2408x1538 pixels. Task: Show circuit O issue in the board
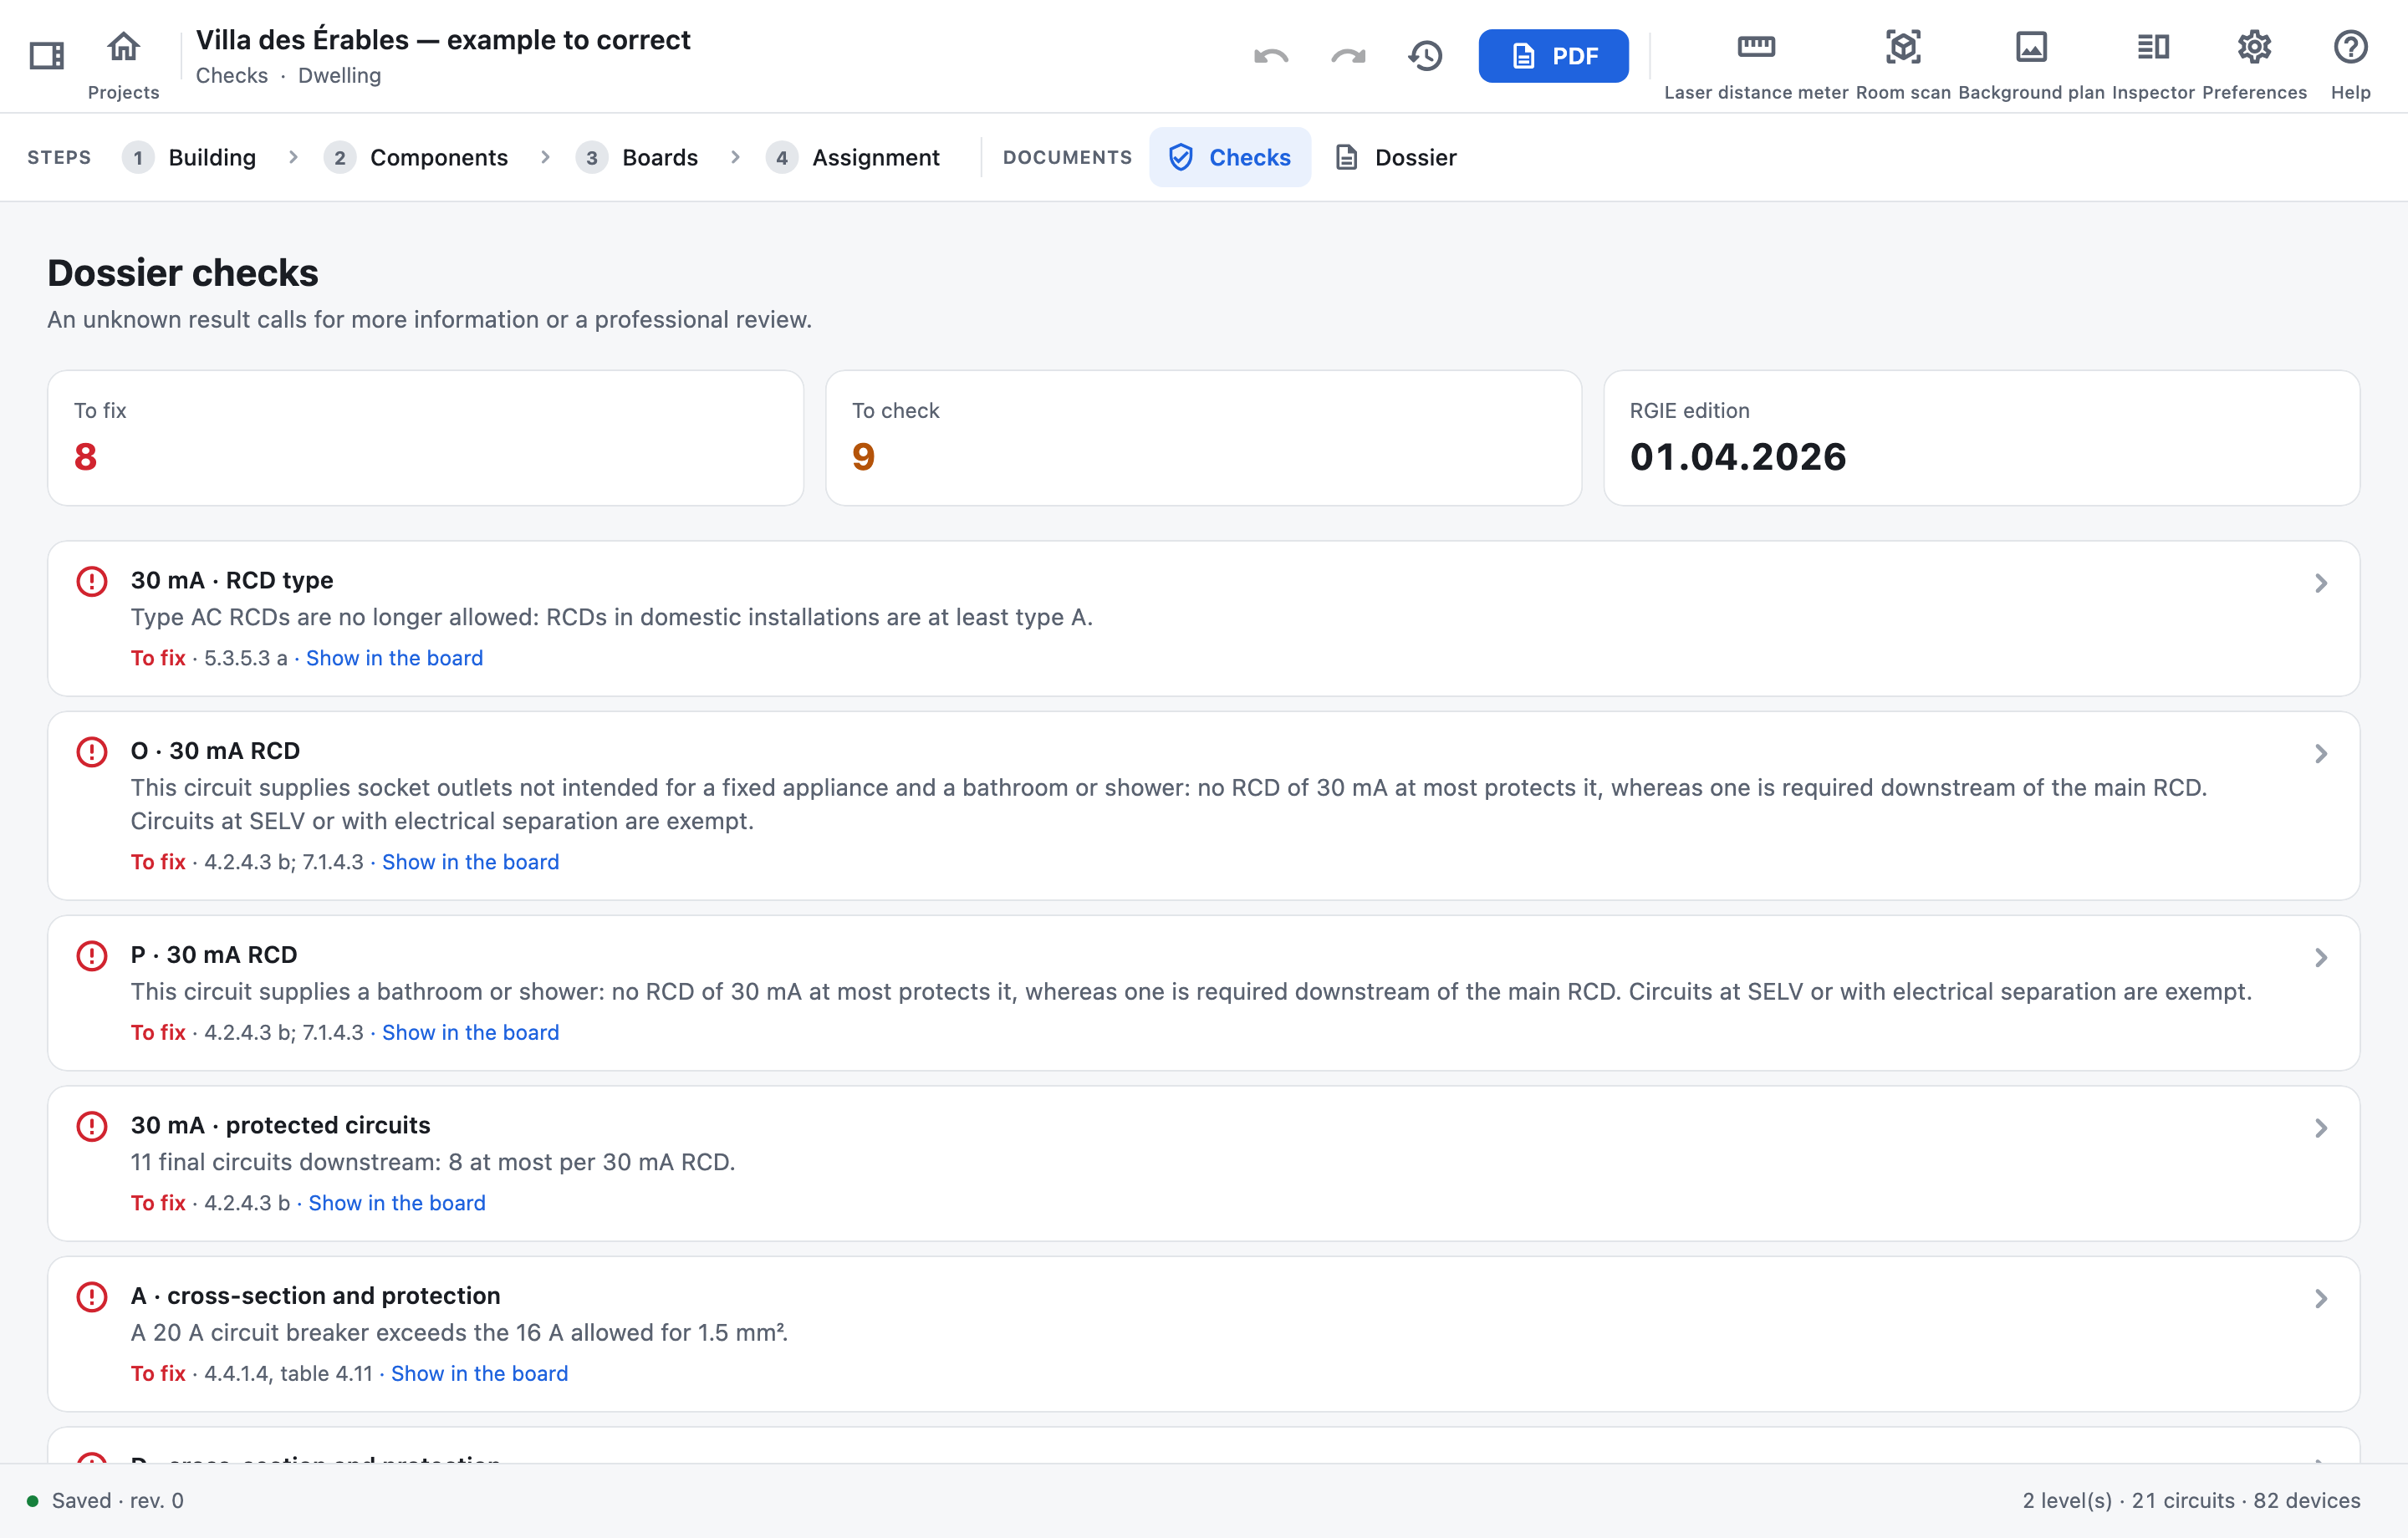470,862
